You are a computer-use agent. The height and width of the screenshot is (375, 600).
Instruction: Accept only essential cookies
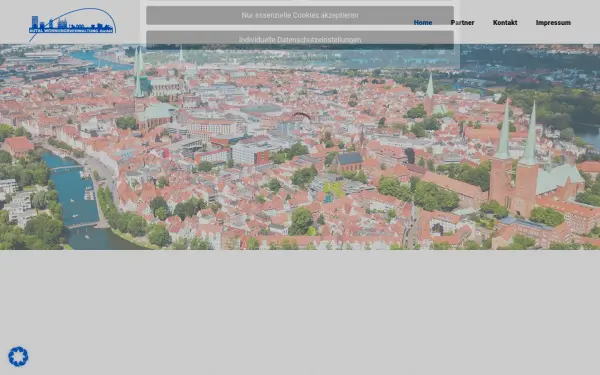pyautogui.click(x=300, y=15)
